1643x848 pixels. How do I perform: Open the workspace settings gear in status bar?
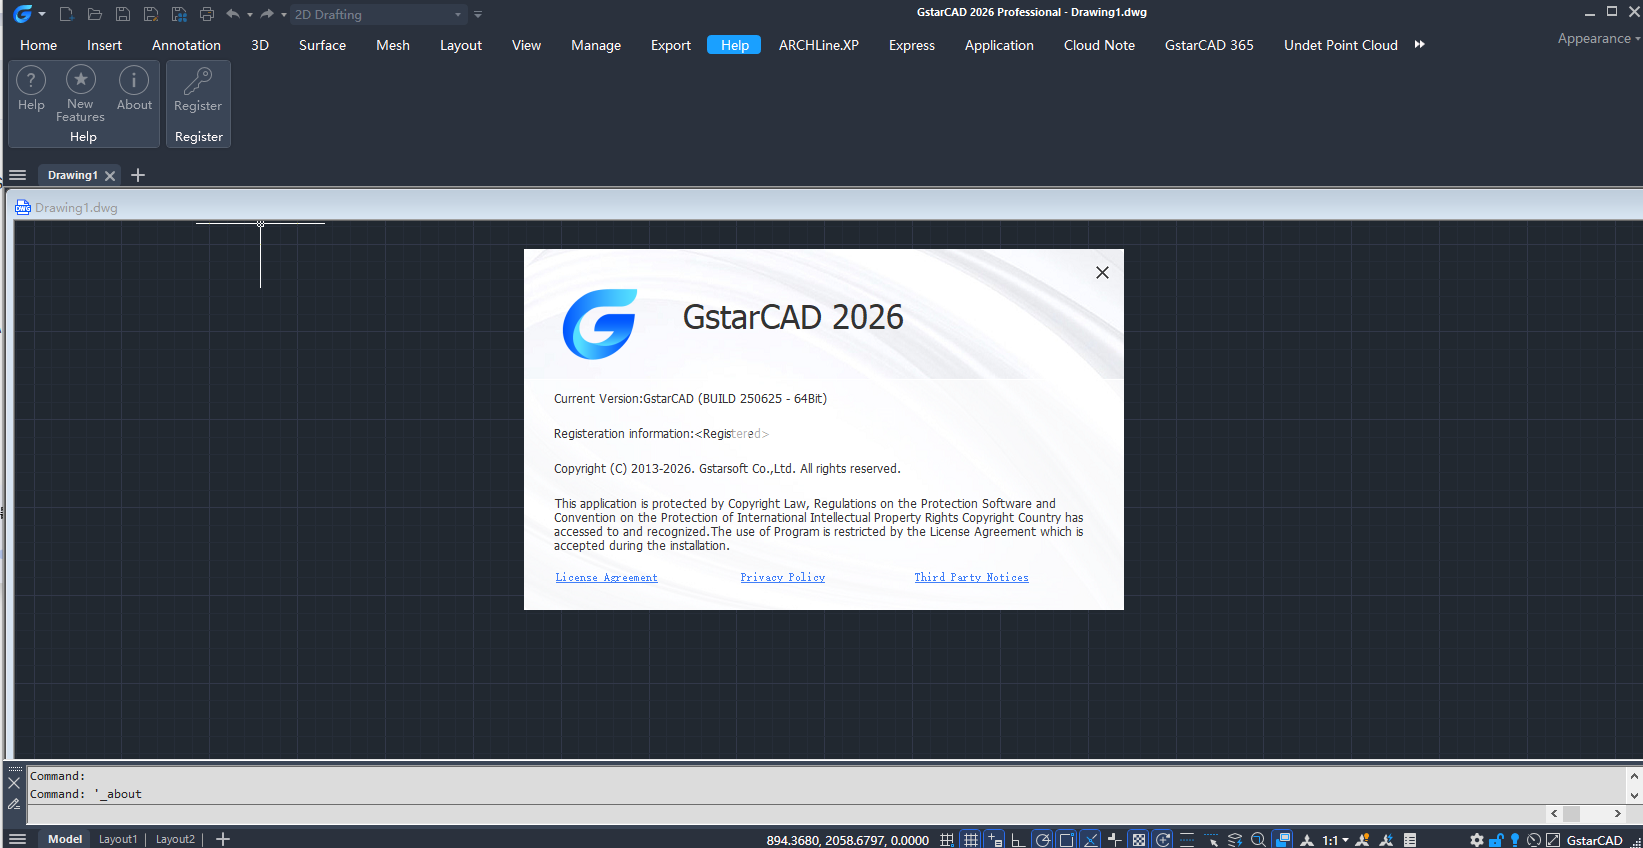pos(1476,840)
